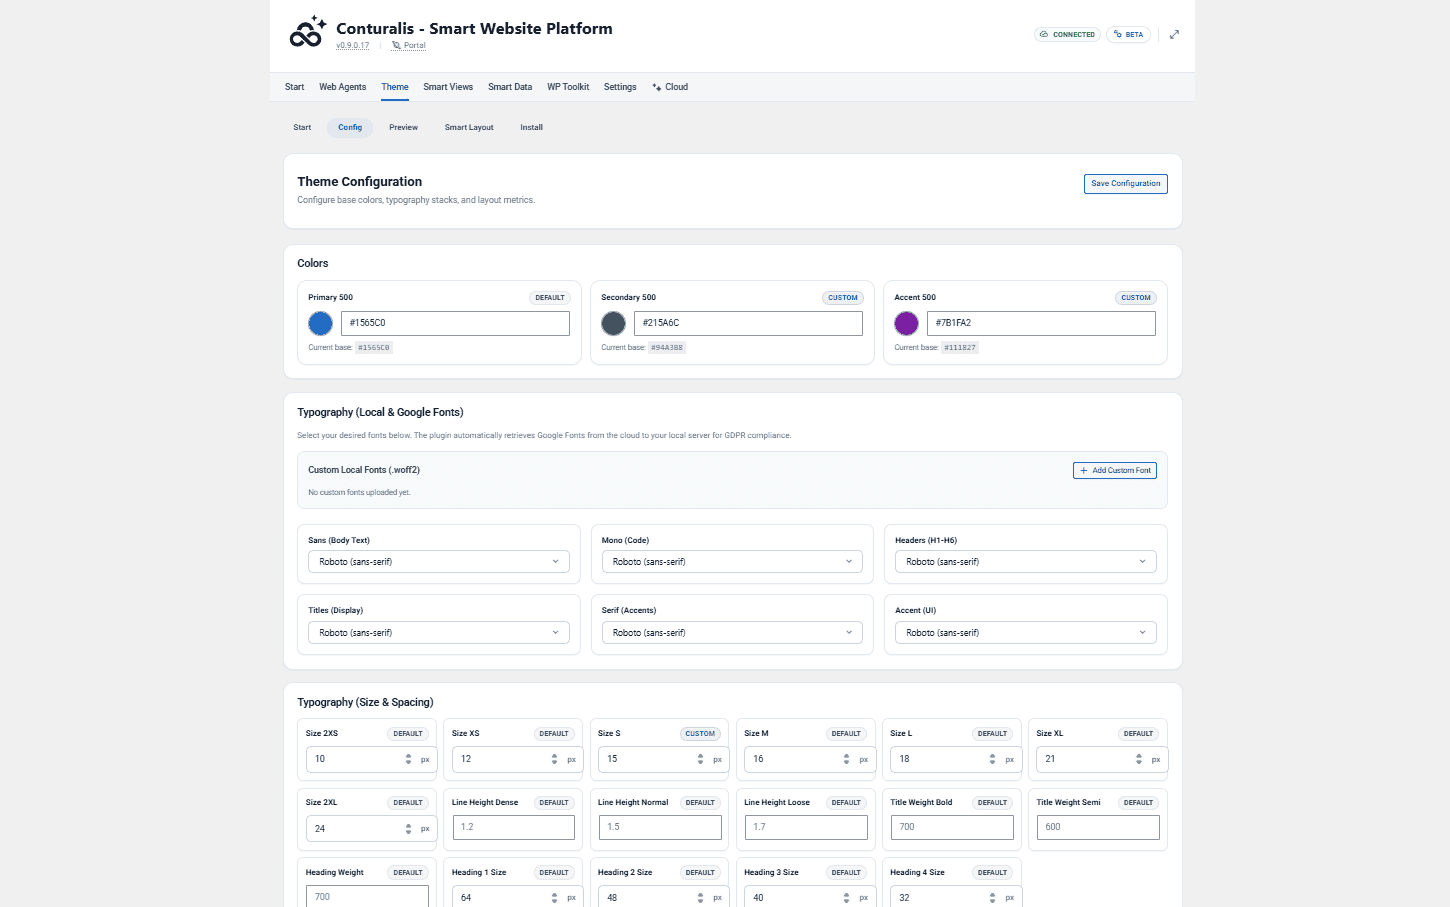Open the Accent 500 purple color swatch
The height and width of the screenshot is (907, 1450).
906,323
